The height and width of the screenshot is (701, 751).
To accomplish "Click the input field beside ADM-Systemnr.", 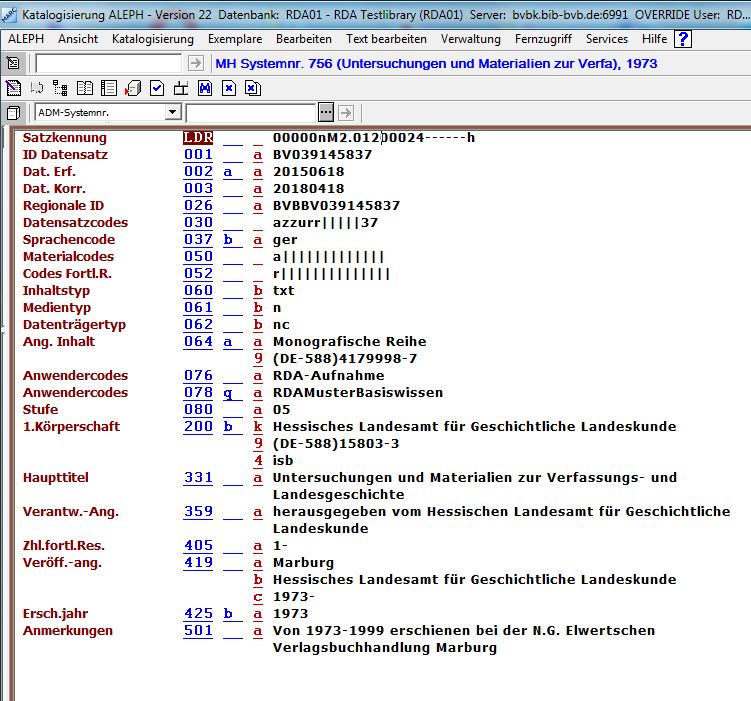I will pos(250,112).
